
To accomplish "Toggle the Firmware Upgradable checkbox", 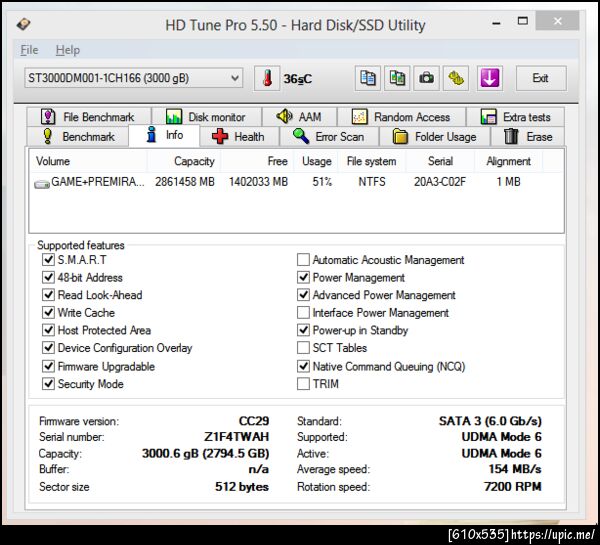I will coord(48,366).
